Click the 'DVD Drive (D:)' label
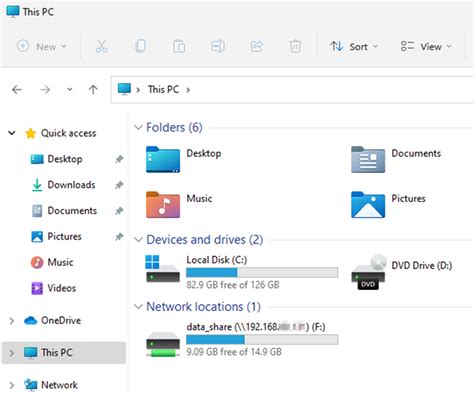The width and height of the screenshot is (474, 394). pyautogui.click(x=422, y=266)
